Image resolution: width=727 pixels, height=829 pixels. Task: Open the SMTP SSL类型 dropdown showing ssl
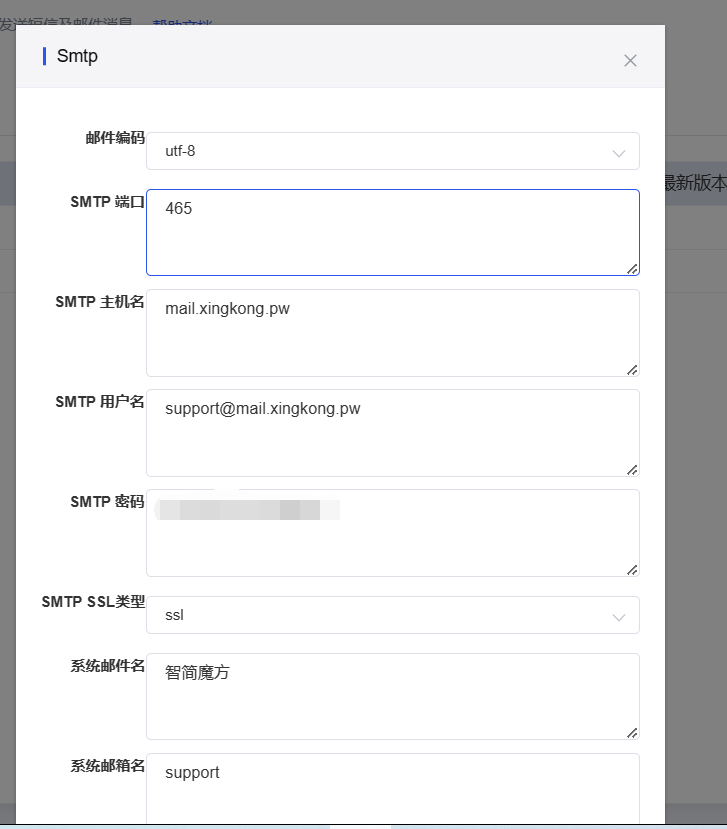tap(393, 615)
